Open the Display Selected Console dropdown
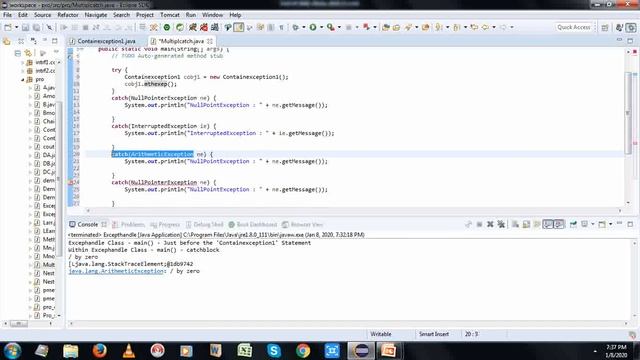Viewport: 640px width, 360px height. click(593, 224)
